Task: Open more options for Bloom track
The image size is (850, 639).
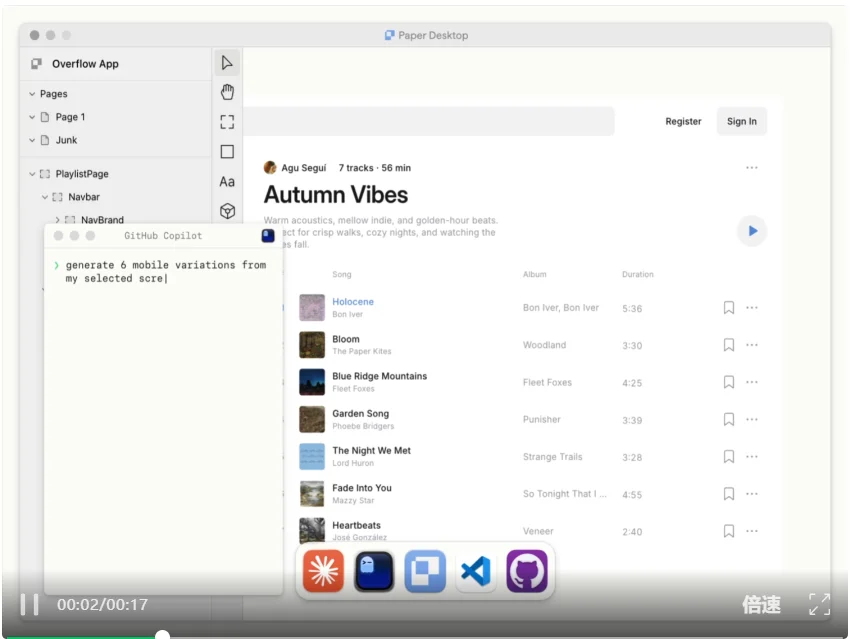Action: [x=752, y=345]
